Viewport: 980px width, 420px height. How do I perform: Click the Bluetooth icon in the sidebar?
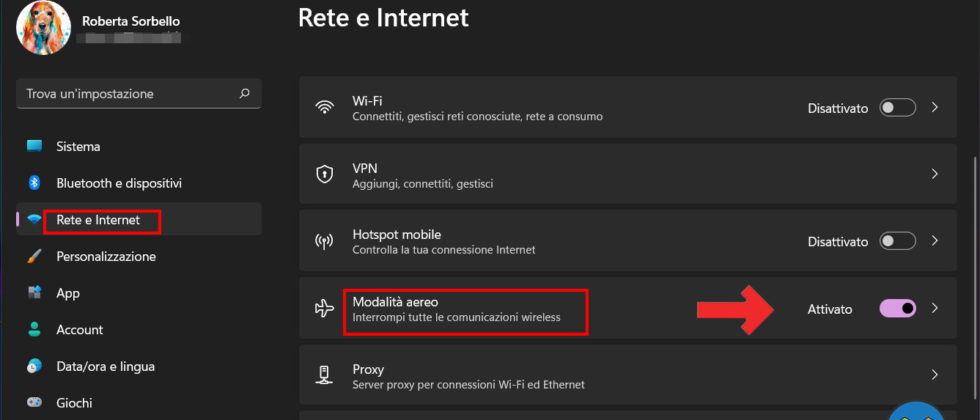(x=34, y=183)
